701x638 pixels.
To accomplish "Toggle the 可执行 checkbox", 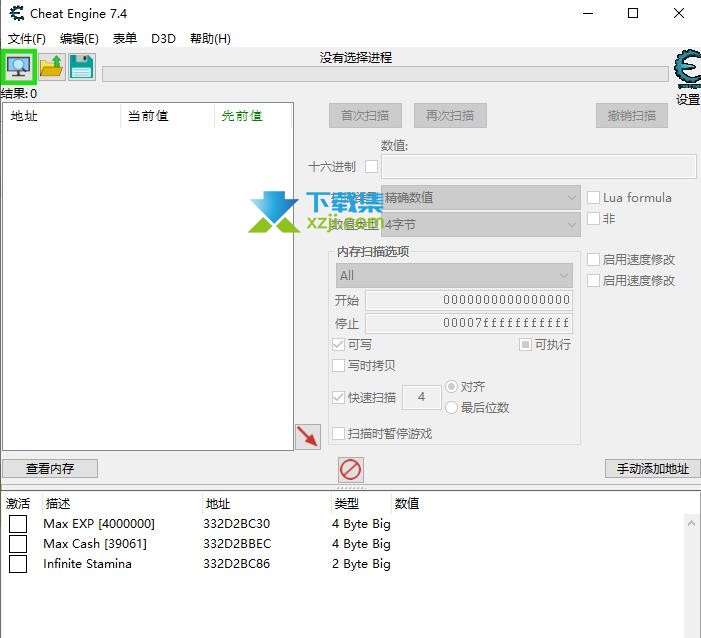I will pos(525,345).
